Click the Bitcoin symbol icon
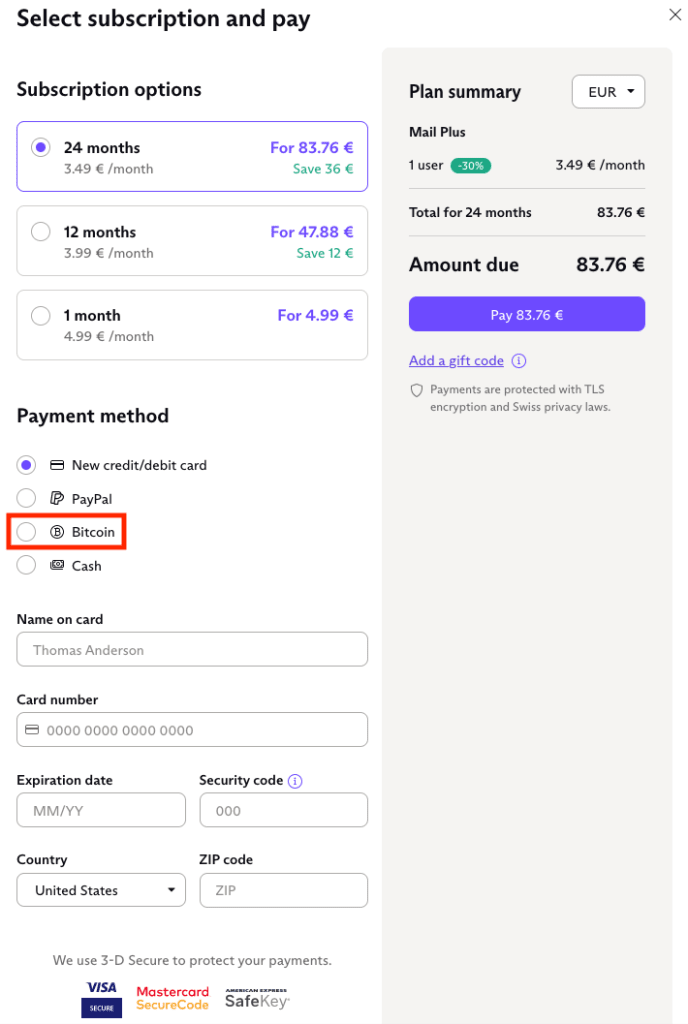The image size is (688, 1024). pos(57,532)
